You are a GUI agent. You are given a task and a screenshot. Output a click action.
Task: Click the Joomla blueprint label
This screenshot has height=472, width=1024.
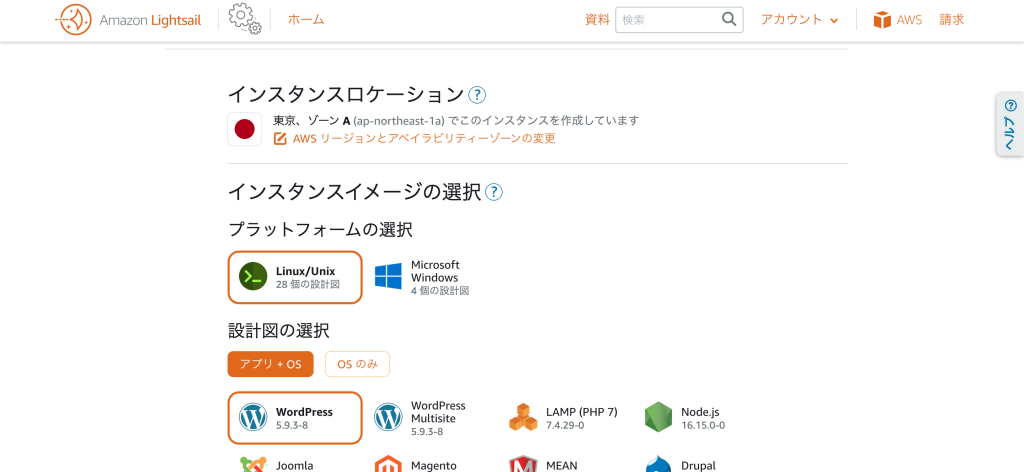(x=295, y=465)
